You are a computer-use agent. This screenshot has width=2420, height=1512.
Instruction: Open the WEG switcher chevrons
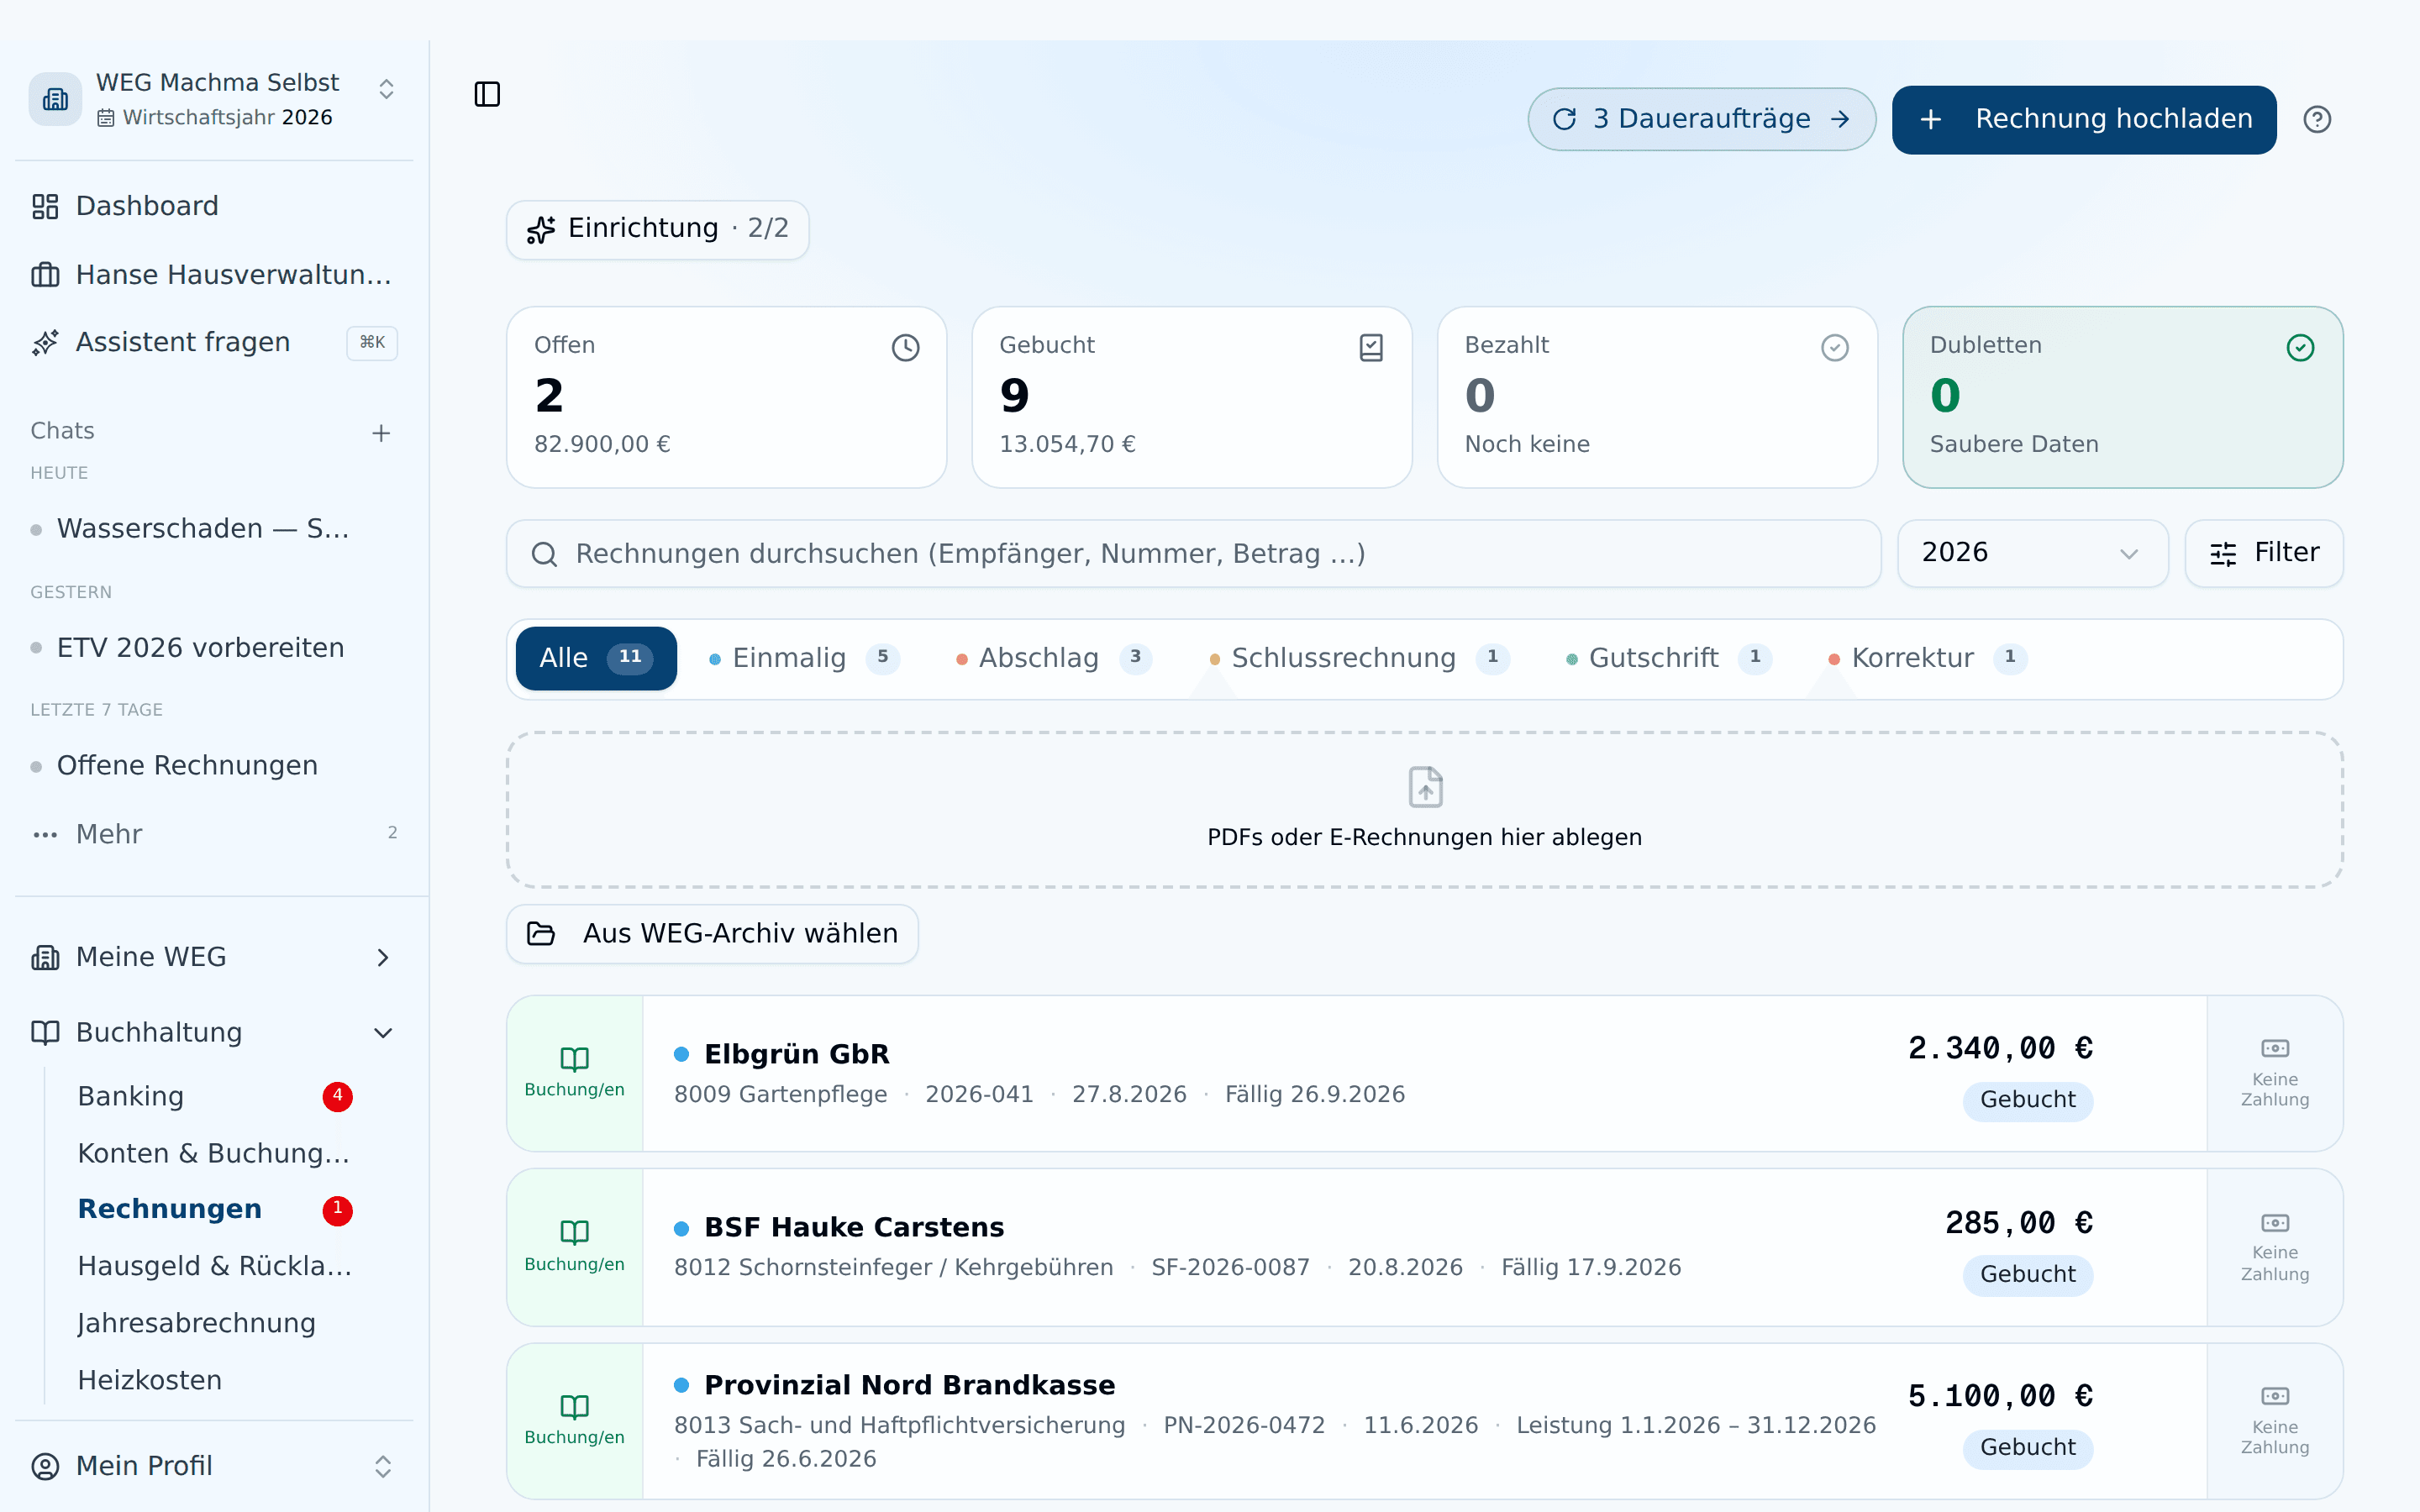(386, 89)
